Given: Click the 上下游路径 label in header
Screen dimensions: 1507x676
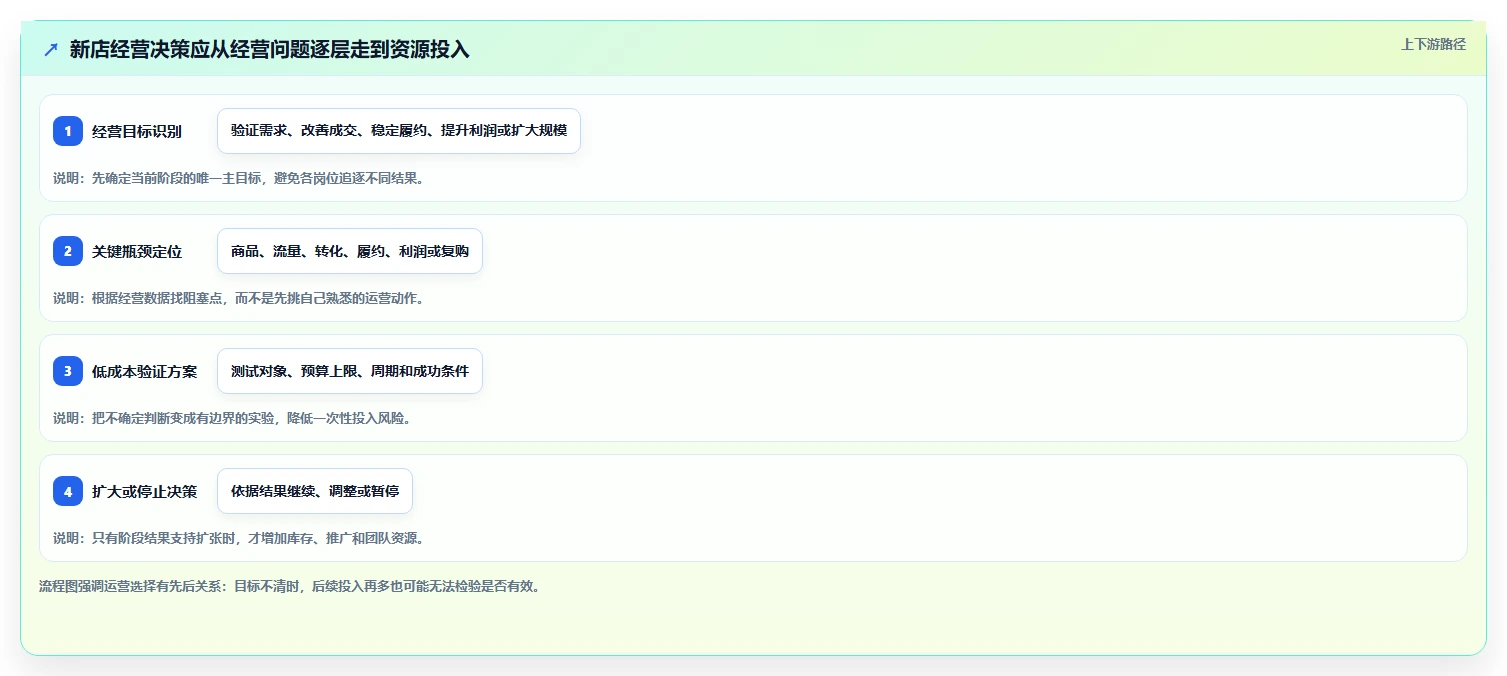Looking at the screenshot, I should point(1433,44).
